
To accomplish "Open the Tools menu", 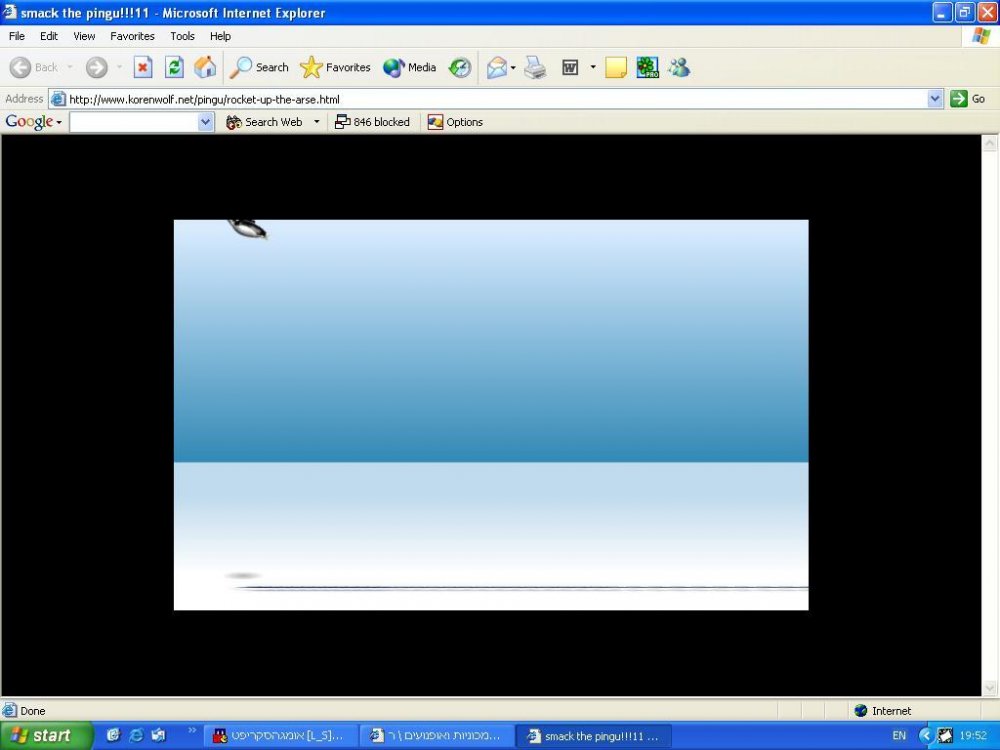I will click(x=182, y=36).
